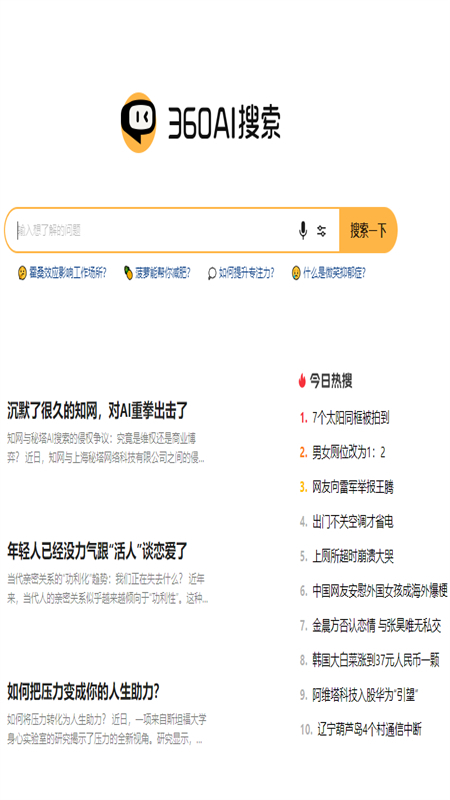450x800 pixels.
Task: Open hot search 阿维塔科技入股华为"引望"
Action: tap(365, 695)
